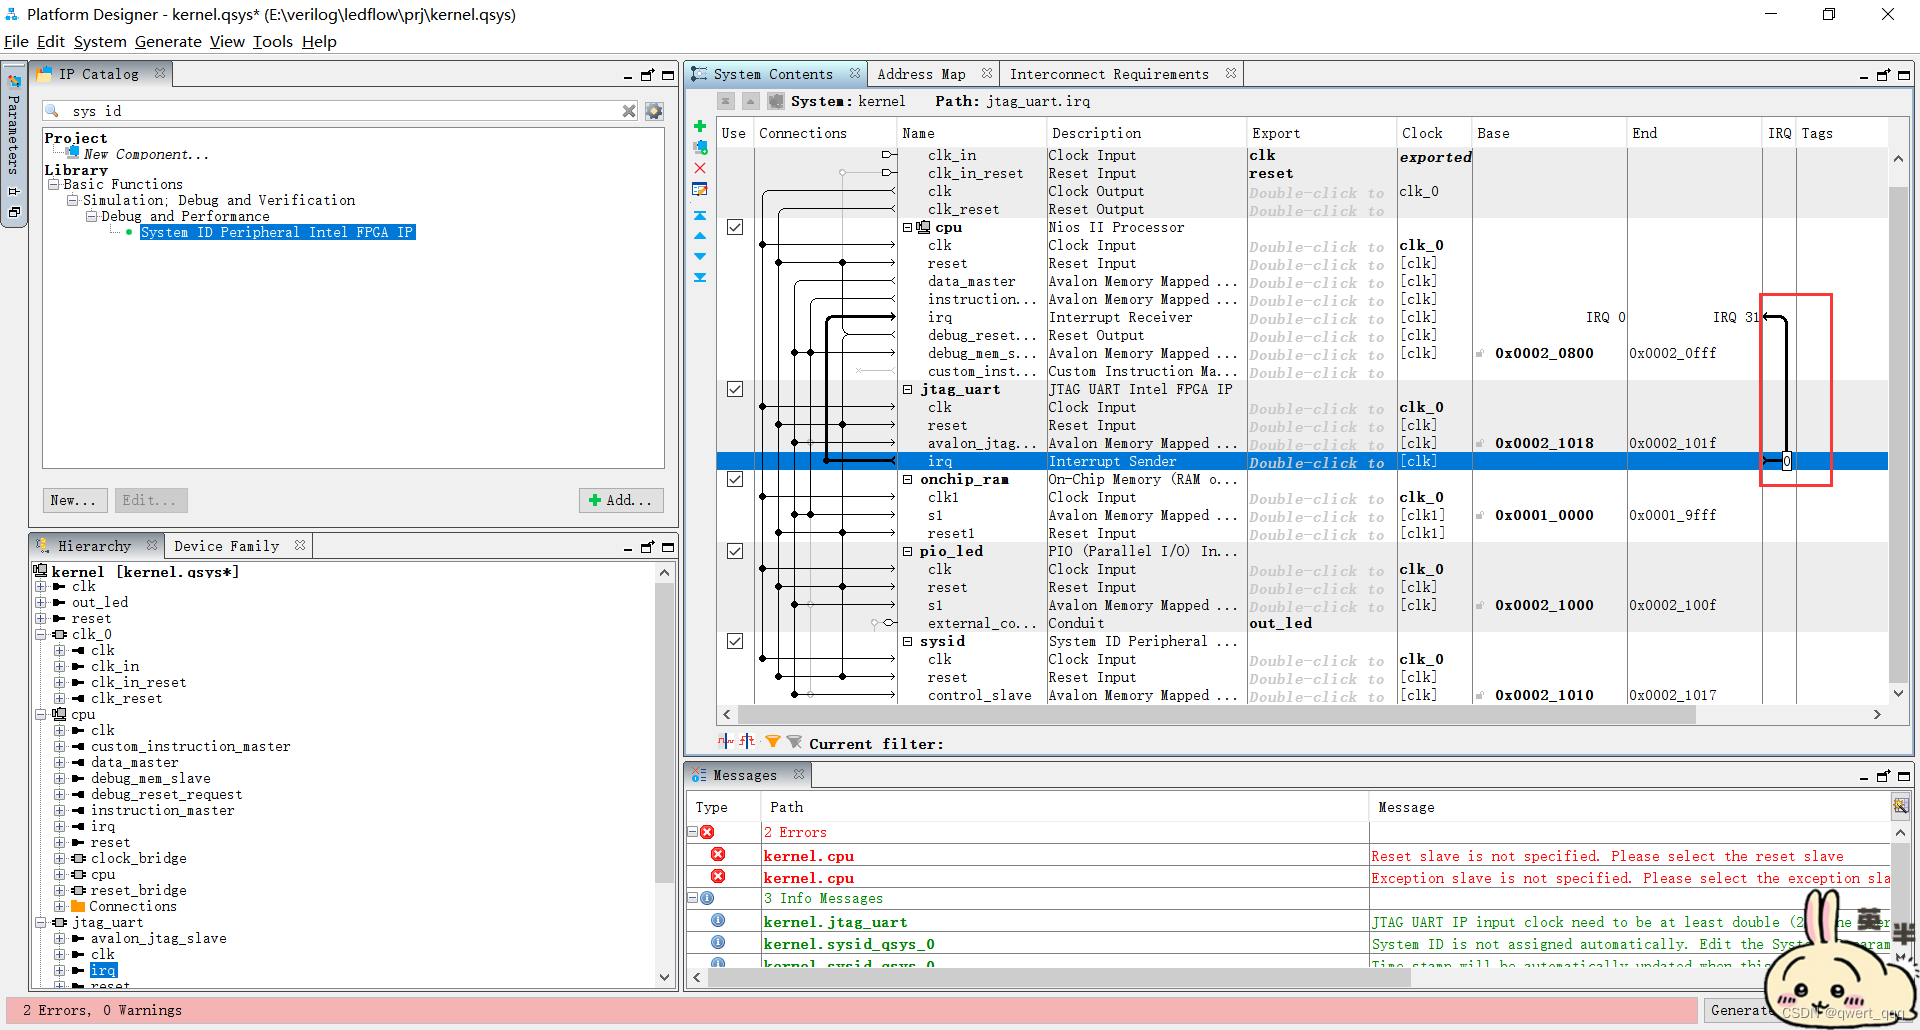Switch to the Device Family tab
This screenshot has height=1030, width=1920.
coord(226,546)
